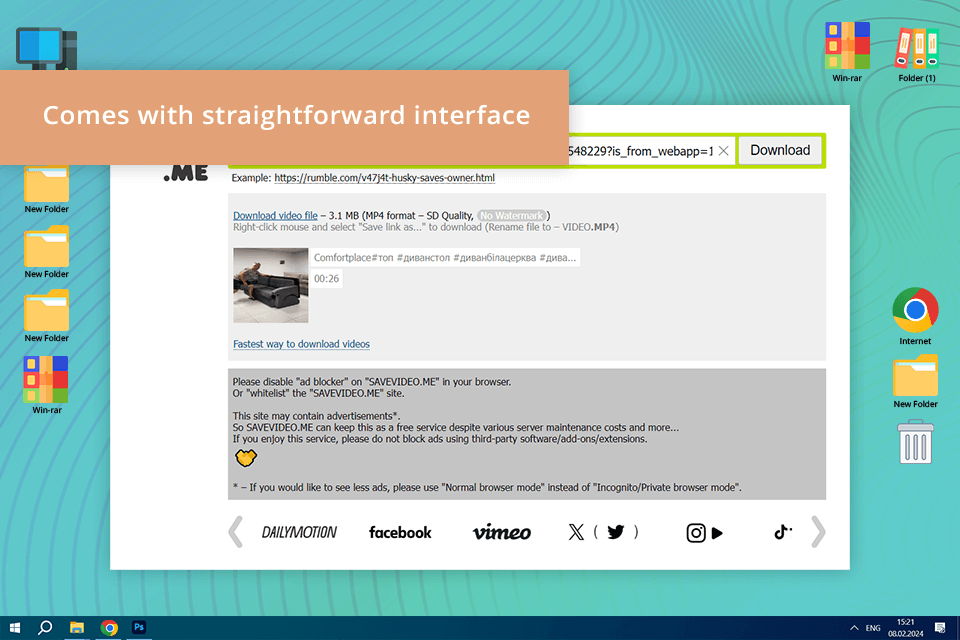
Task: Choose the Vimeo logo
Action: point(501,533)
